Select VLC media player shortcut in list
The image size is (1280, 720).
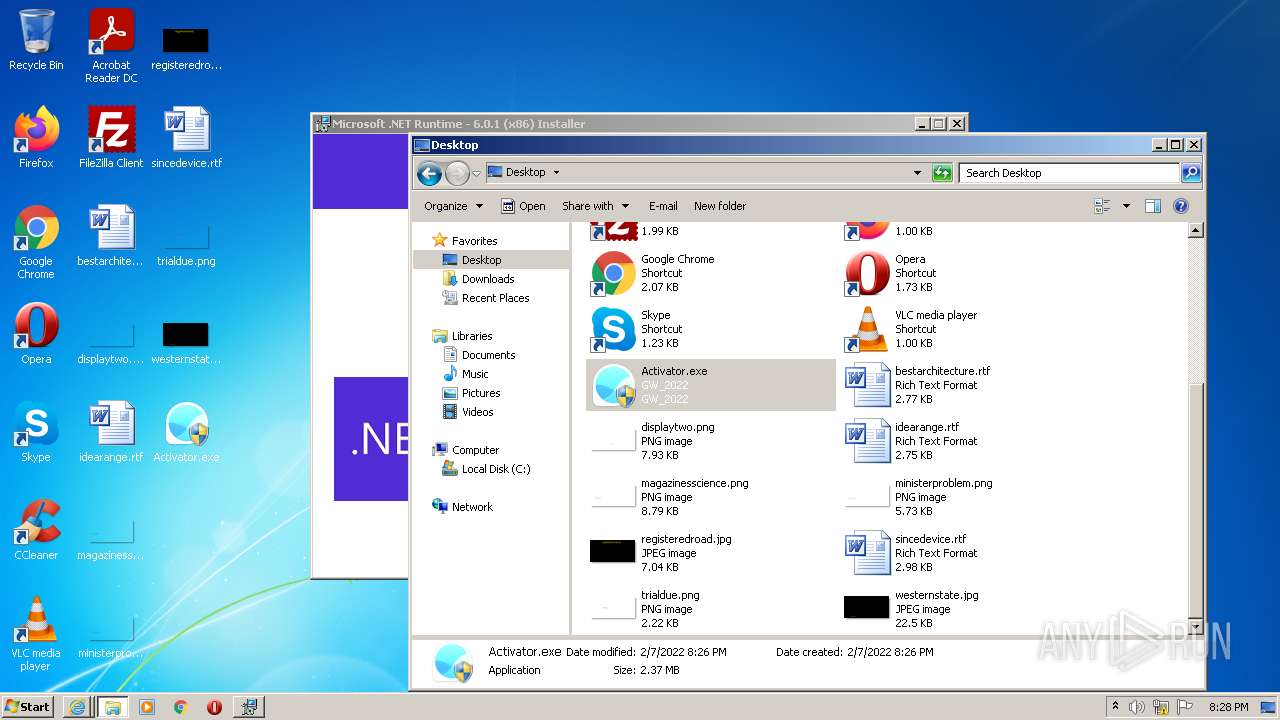[963, 329]
